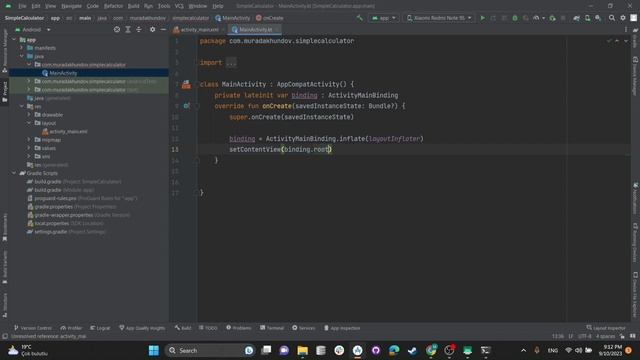This screenshot has width=640, height=360.
Task: Expand the manifests folder
Action: 22,48
